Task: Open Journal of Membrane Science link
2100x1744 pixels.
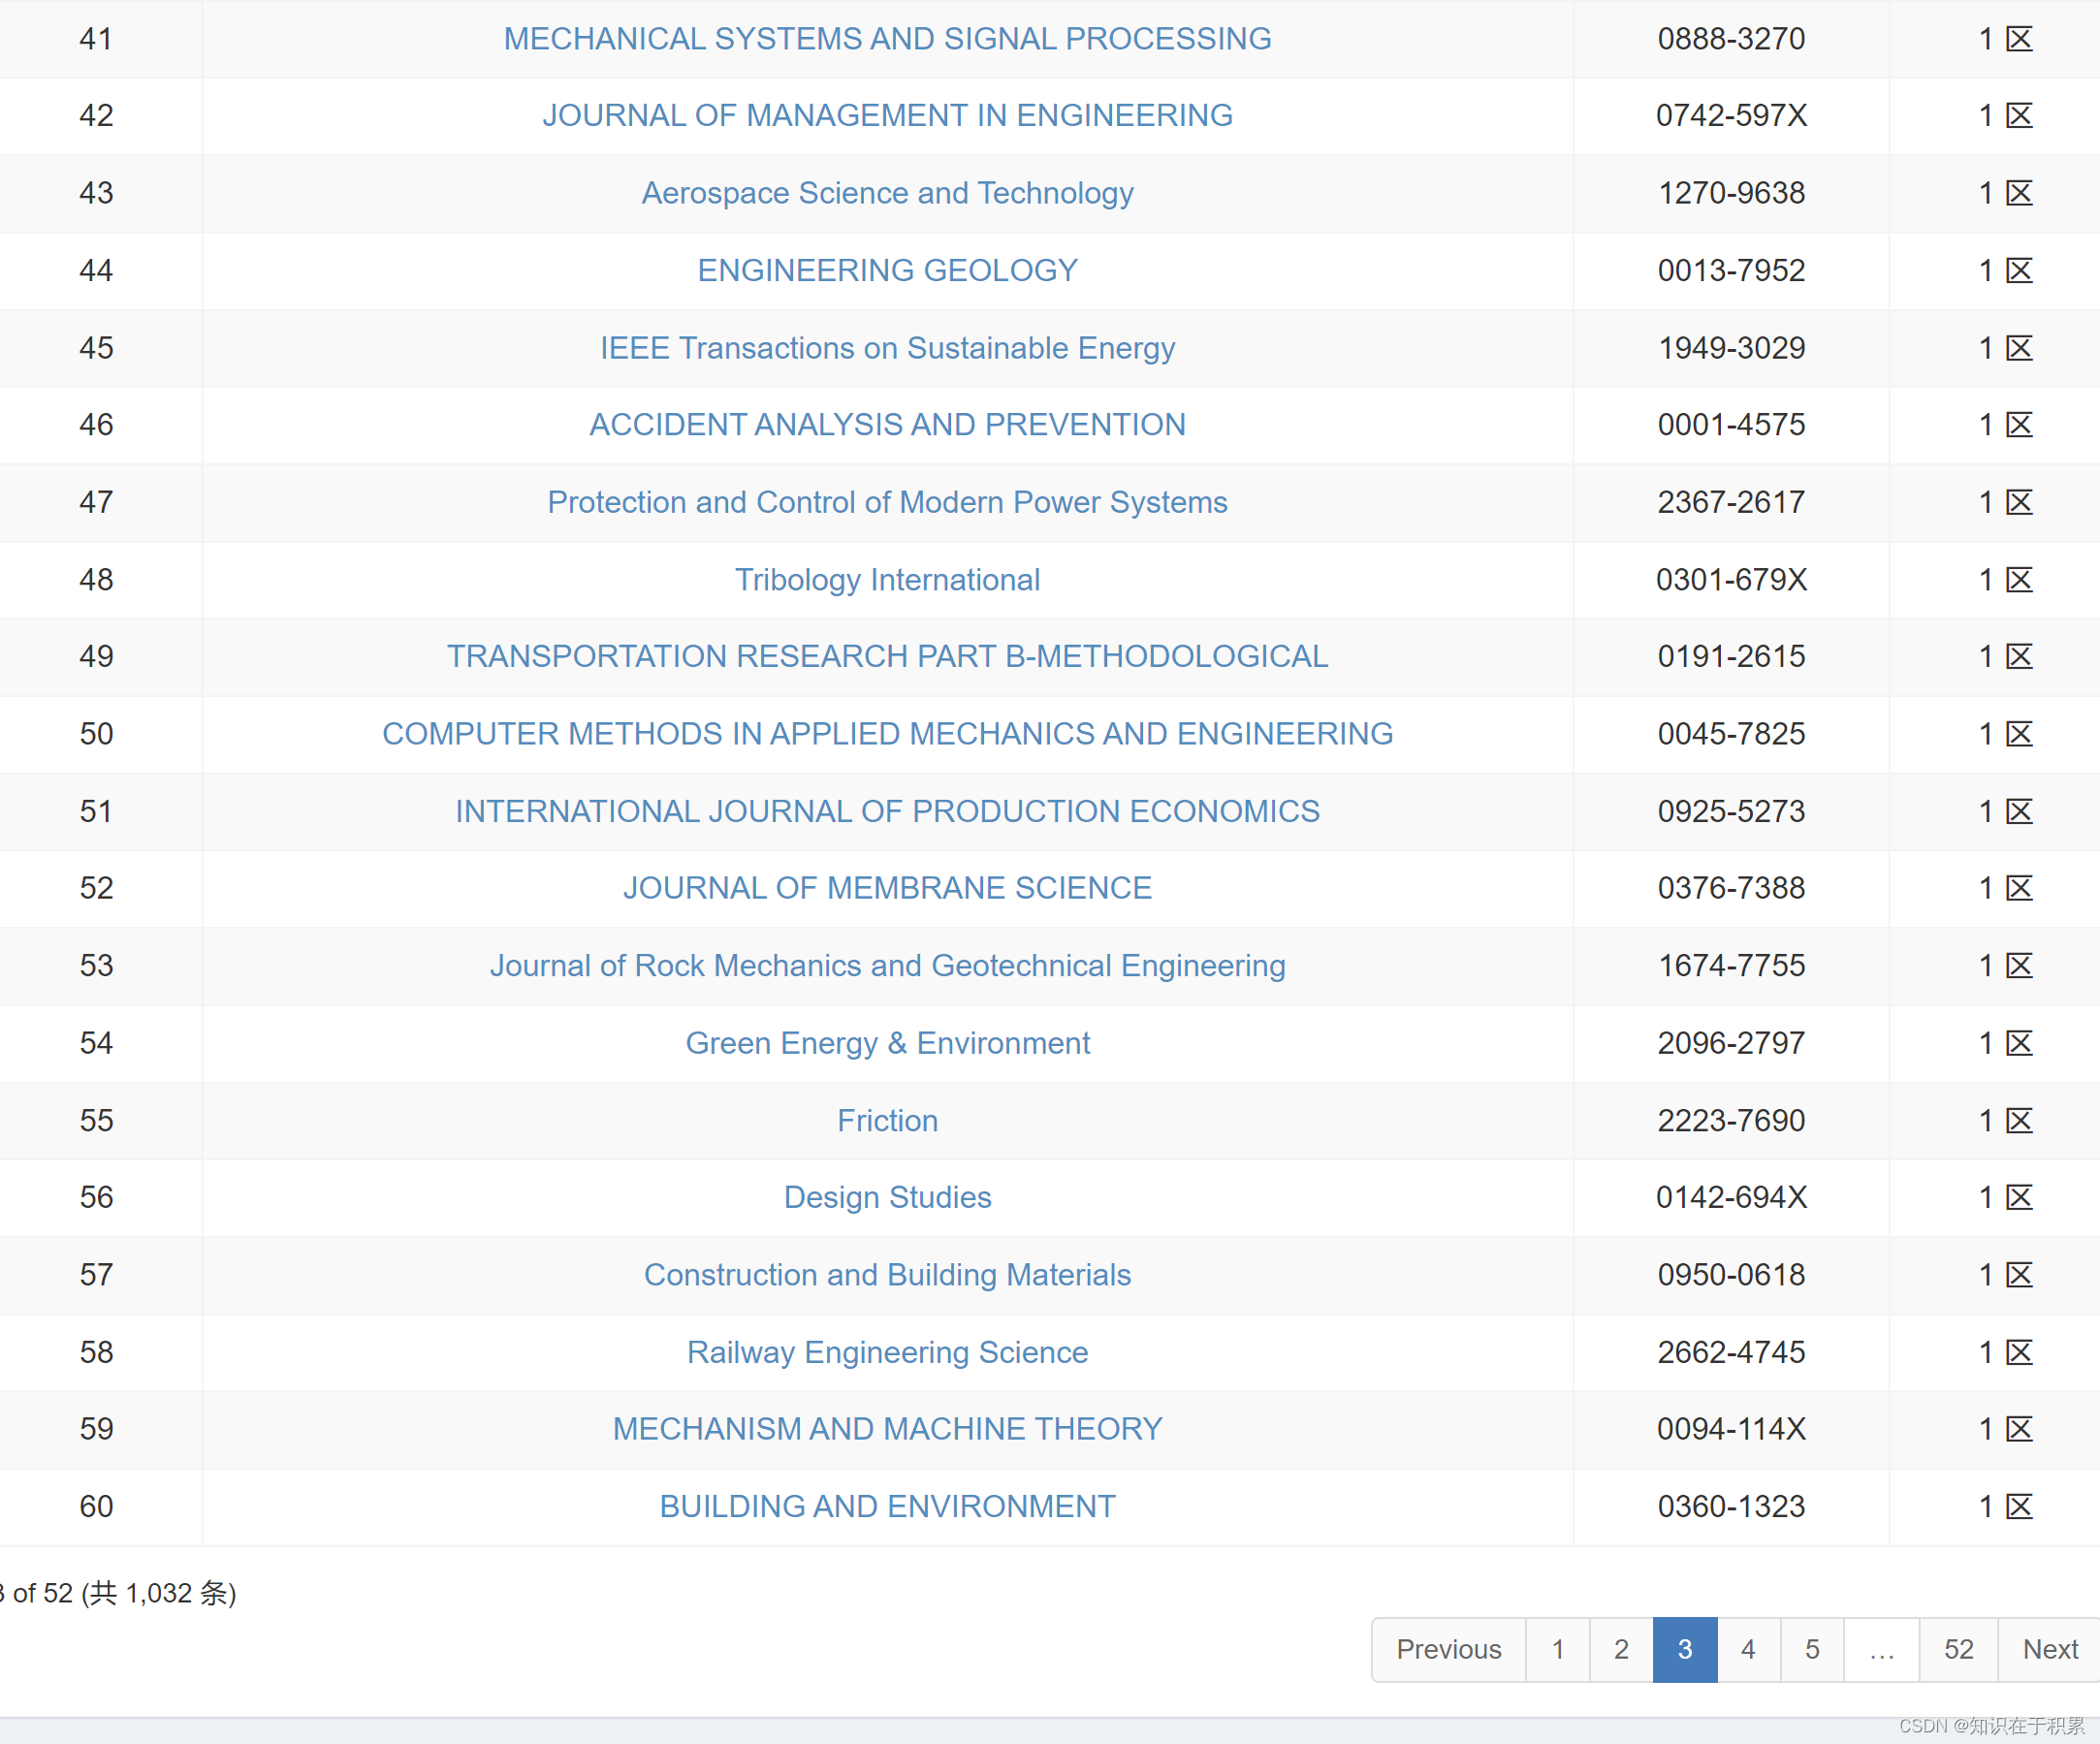Action: tap(887, 888)
